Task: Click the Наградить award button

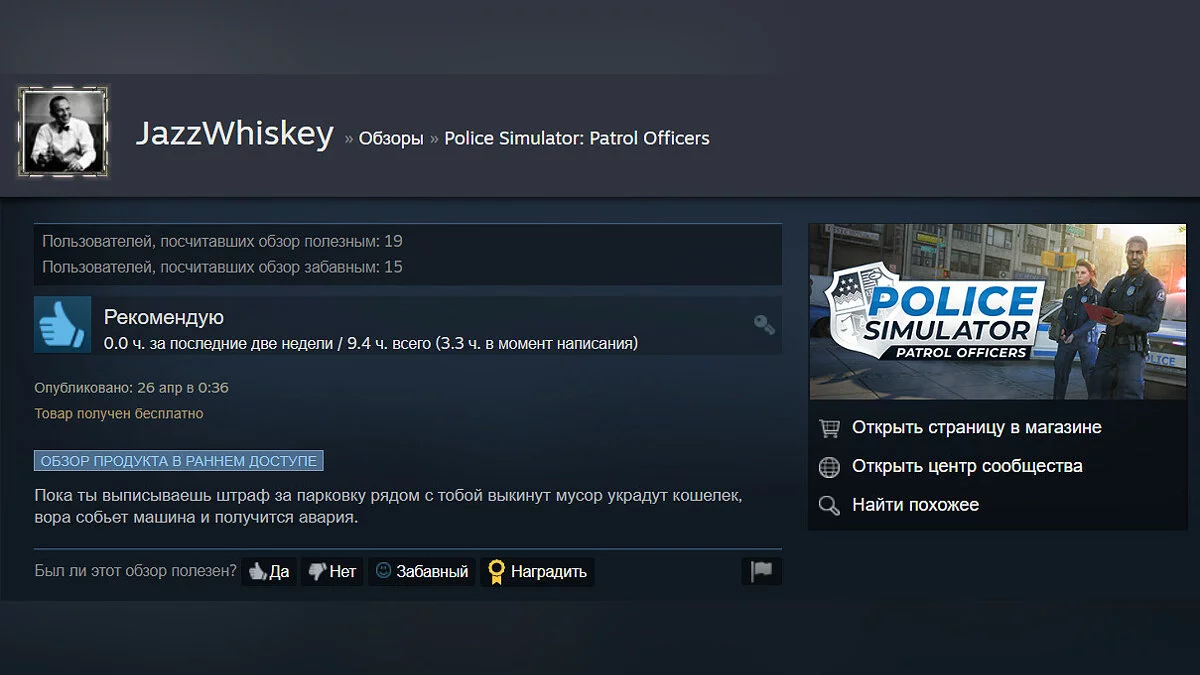Action: [x=537, y=572]
